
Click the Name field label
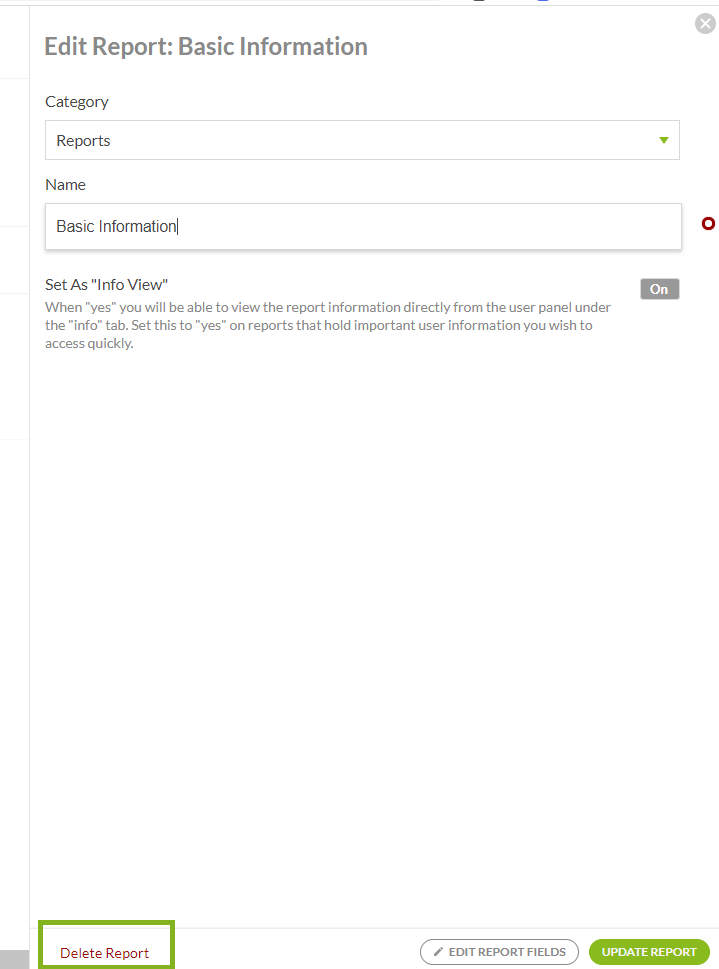click(x=65, y=185)
